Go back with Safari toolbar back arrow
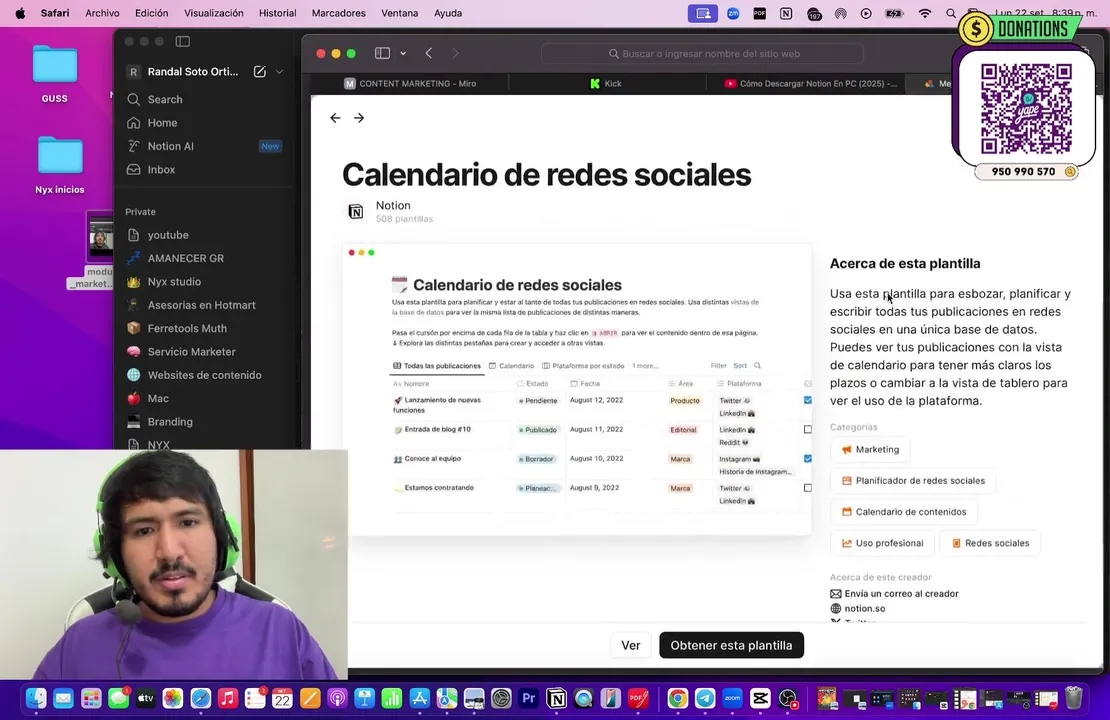 coord(429,53)
